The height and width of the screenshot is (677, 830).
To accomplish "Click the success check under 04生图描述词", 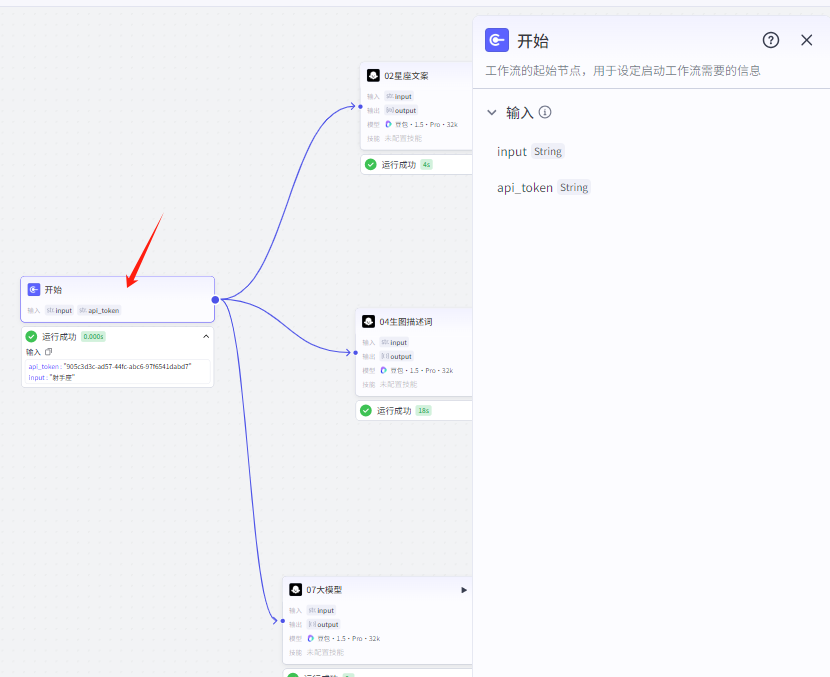I will tap(366, 410).
